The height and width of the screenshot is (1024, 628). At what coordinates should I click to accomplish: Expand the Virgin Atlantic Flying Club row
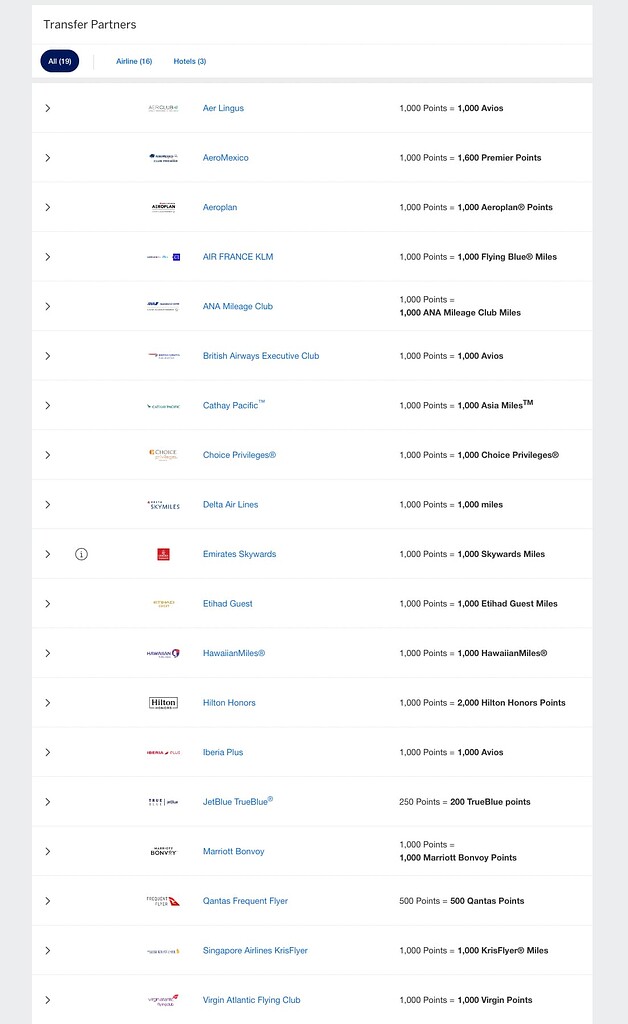[47, 1000]
